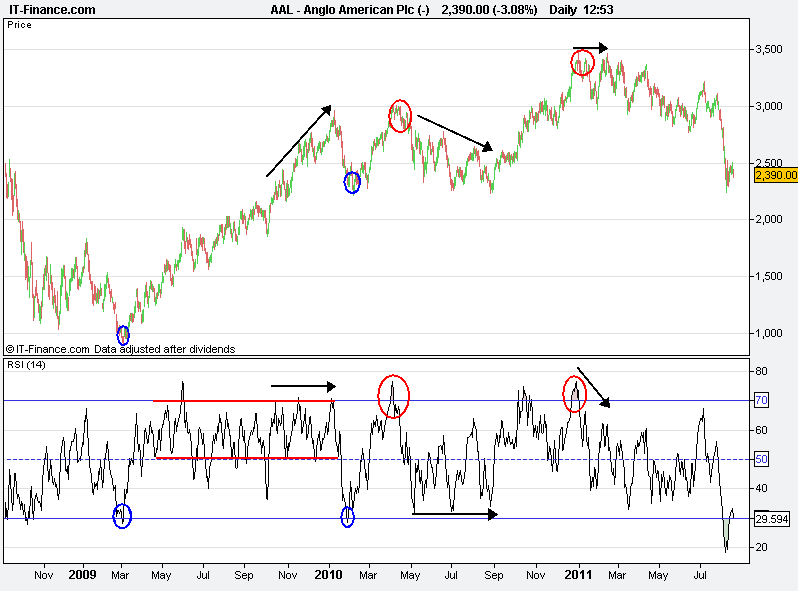The width and height of the screenshot is (798, 591).
Task: Click the Price label in chart corner
Action: pos(19,25)
